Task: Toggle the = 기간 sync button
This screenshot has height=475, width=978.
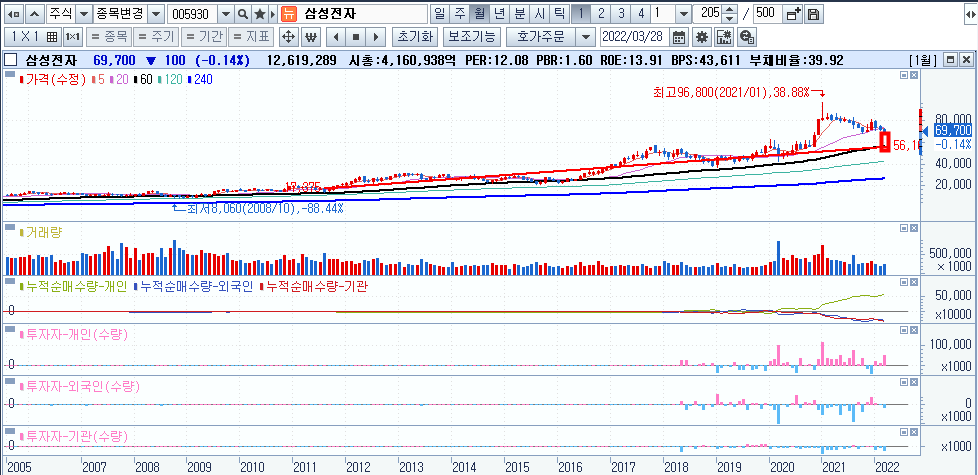Action: click(203, 37)
